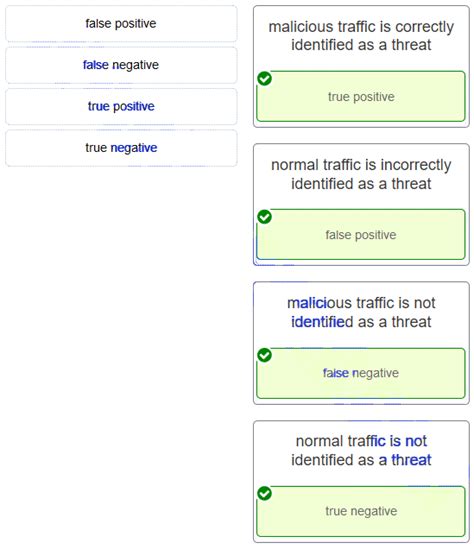Screen dimensions: 474x549
Task: Click the green 'false positive' answer box
Action: (361, 235)
